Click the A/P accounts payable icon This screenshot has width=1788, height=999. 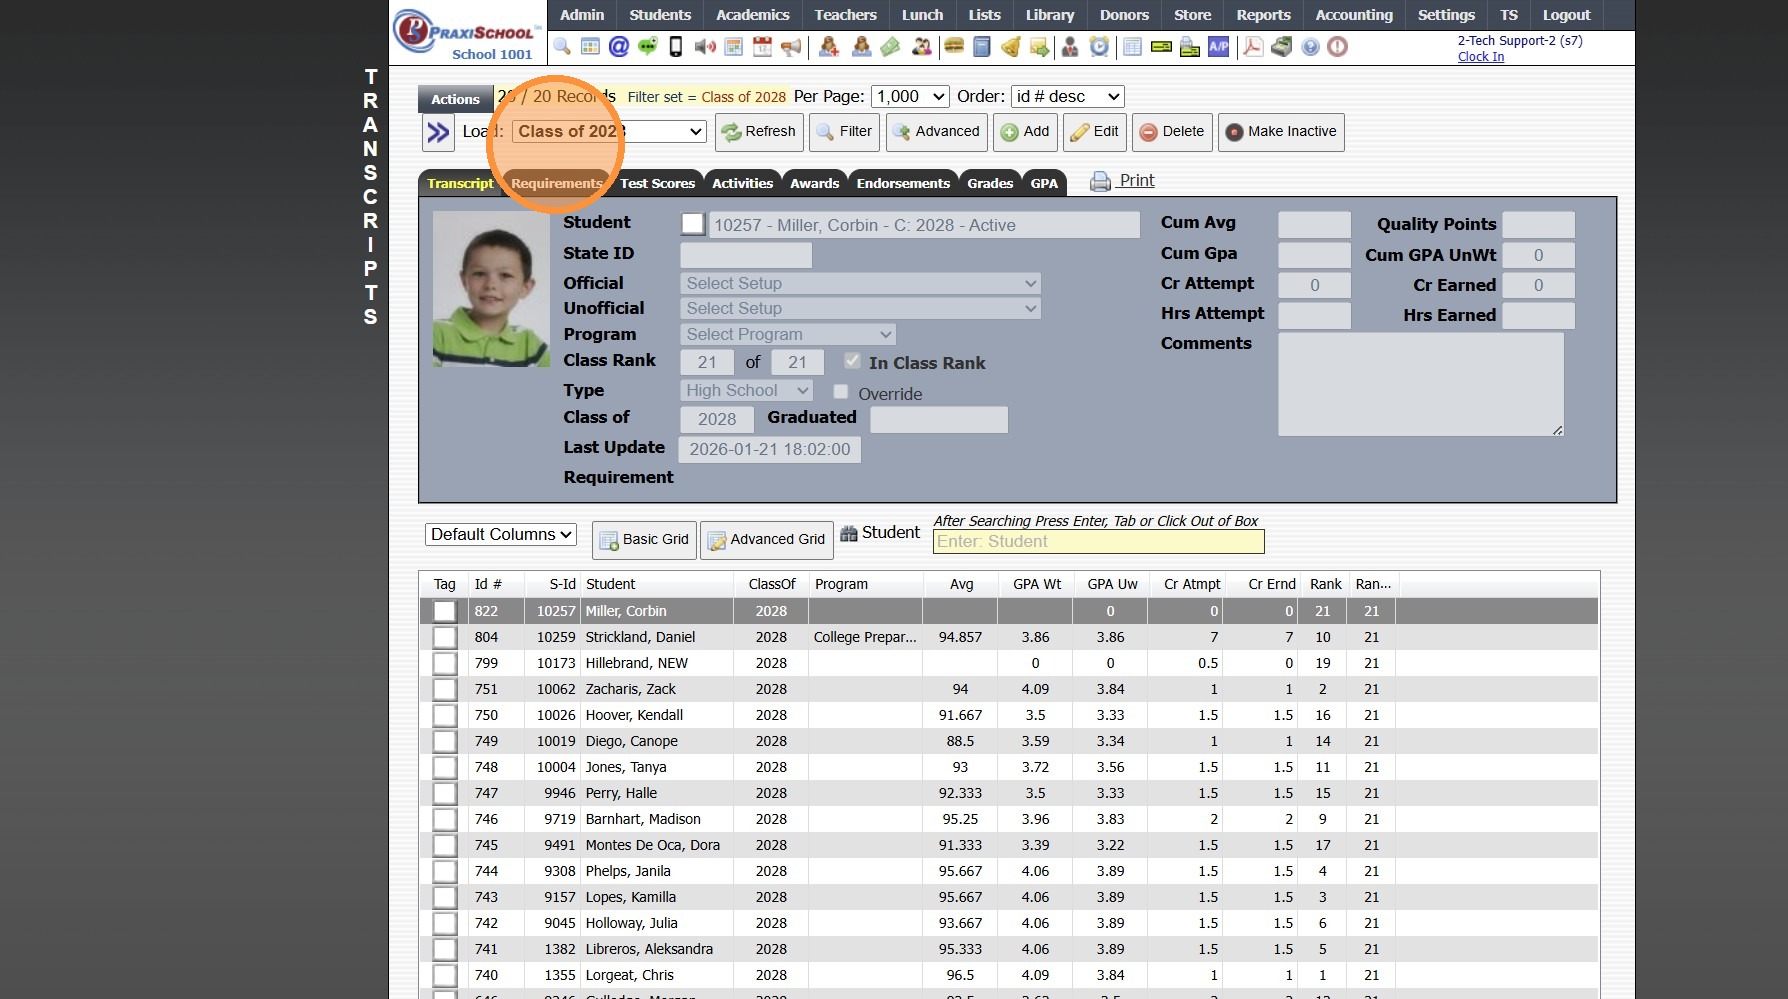(1218, 47)
